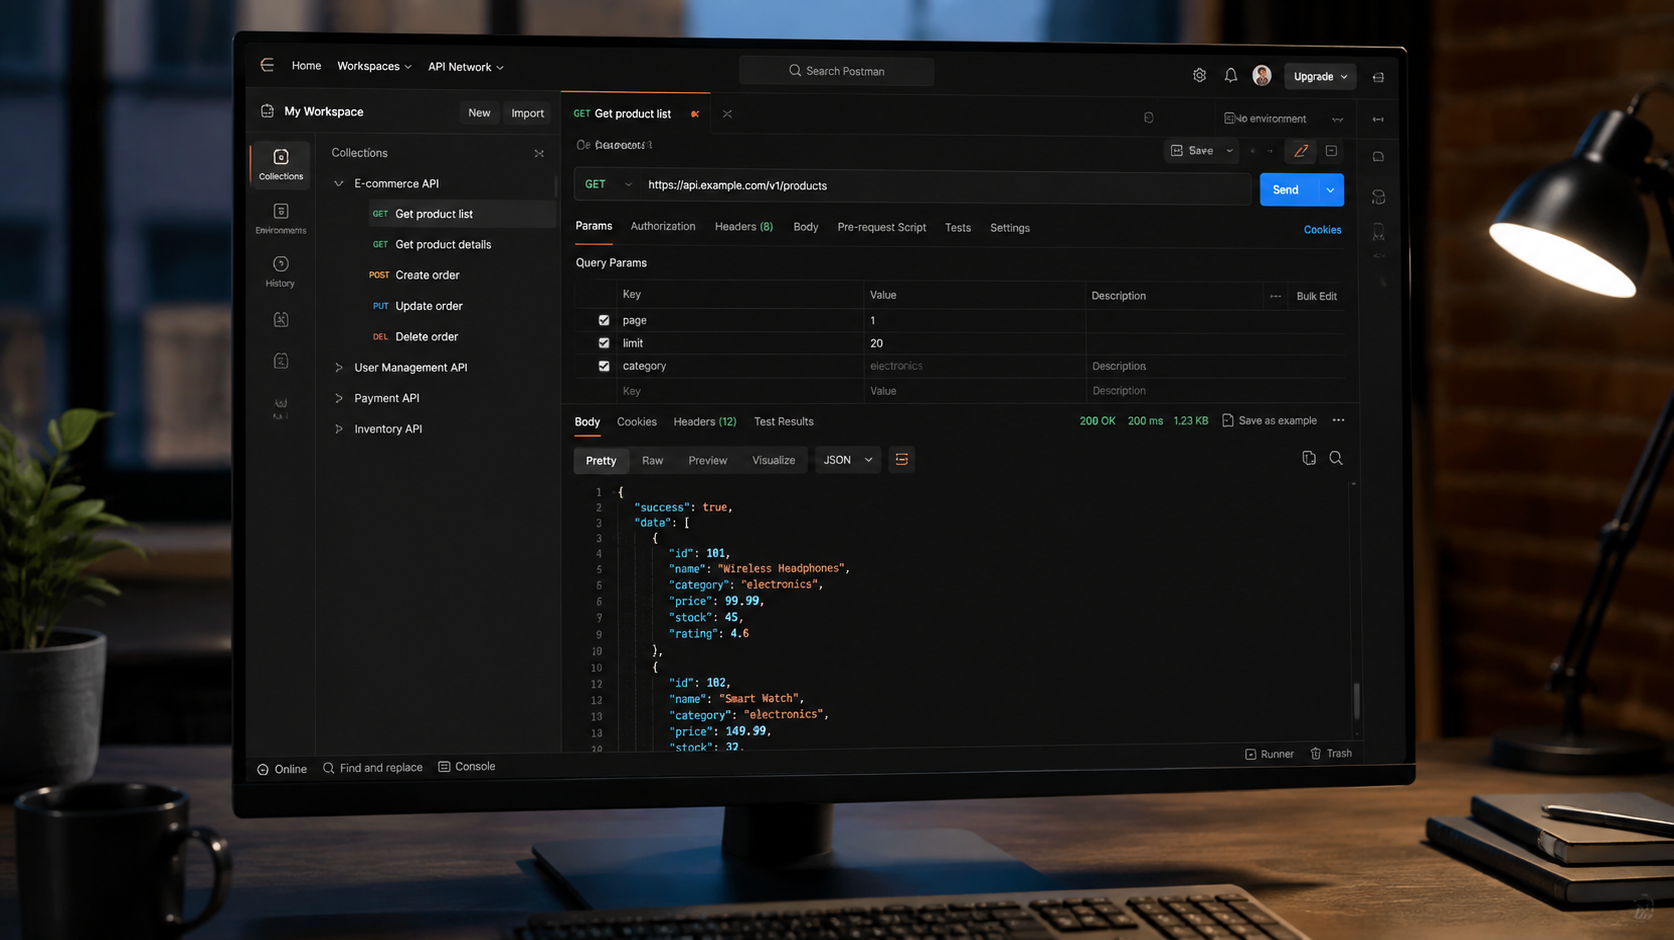This screenshot has height=940, width=1674.
Task: Switch to response Headers (12) tab
Action: coord(705,422)
